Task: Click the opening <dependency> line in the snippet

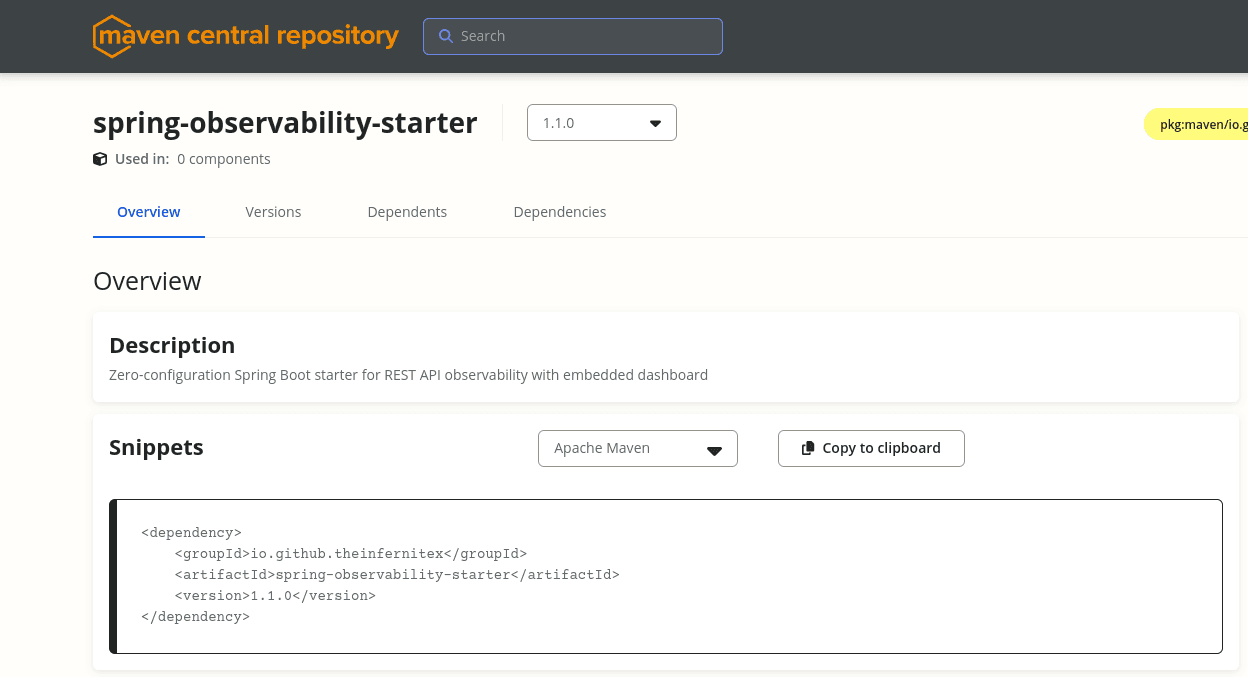Action: pyautogui.click(x=192, y=533)
